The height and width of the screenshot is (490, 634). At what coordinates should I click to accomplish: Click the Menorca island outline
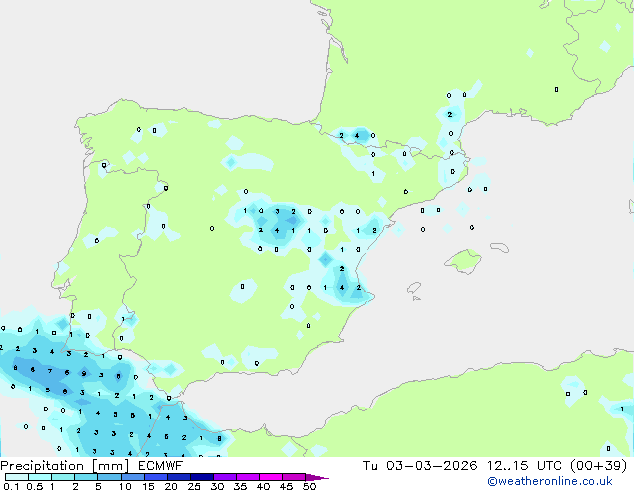[500, 247]
